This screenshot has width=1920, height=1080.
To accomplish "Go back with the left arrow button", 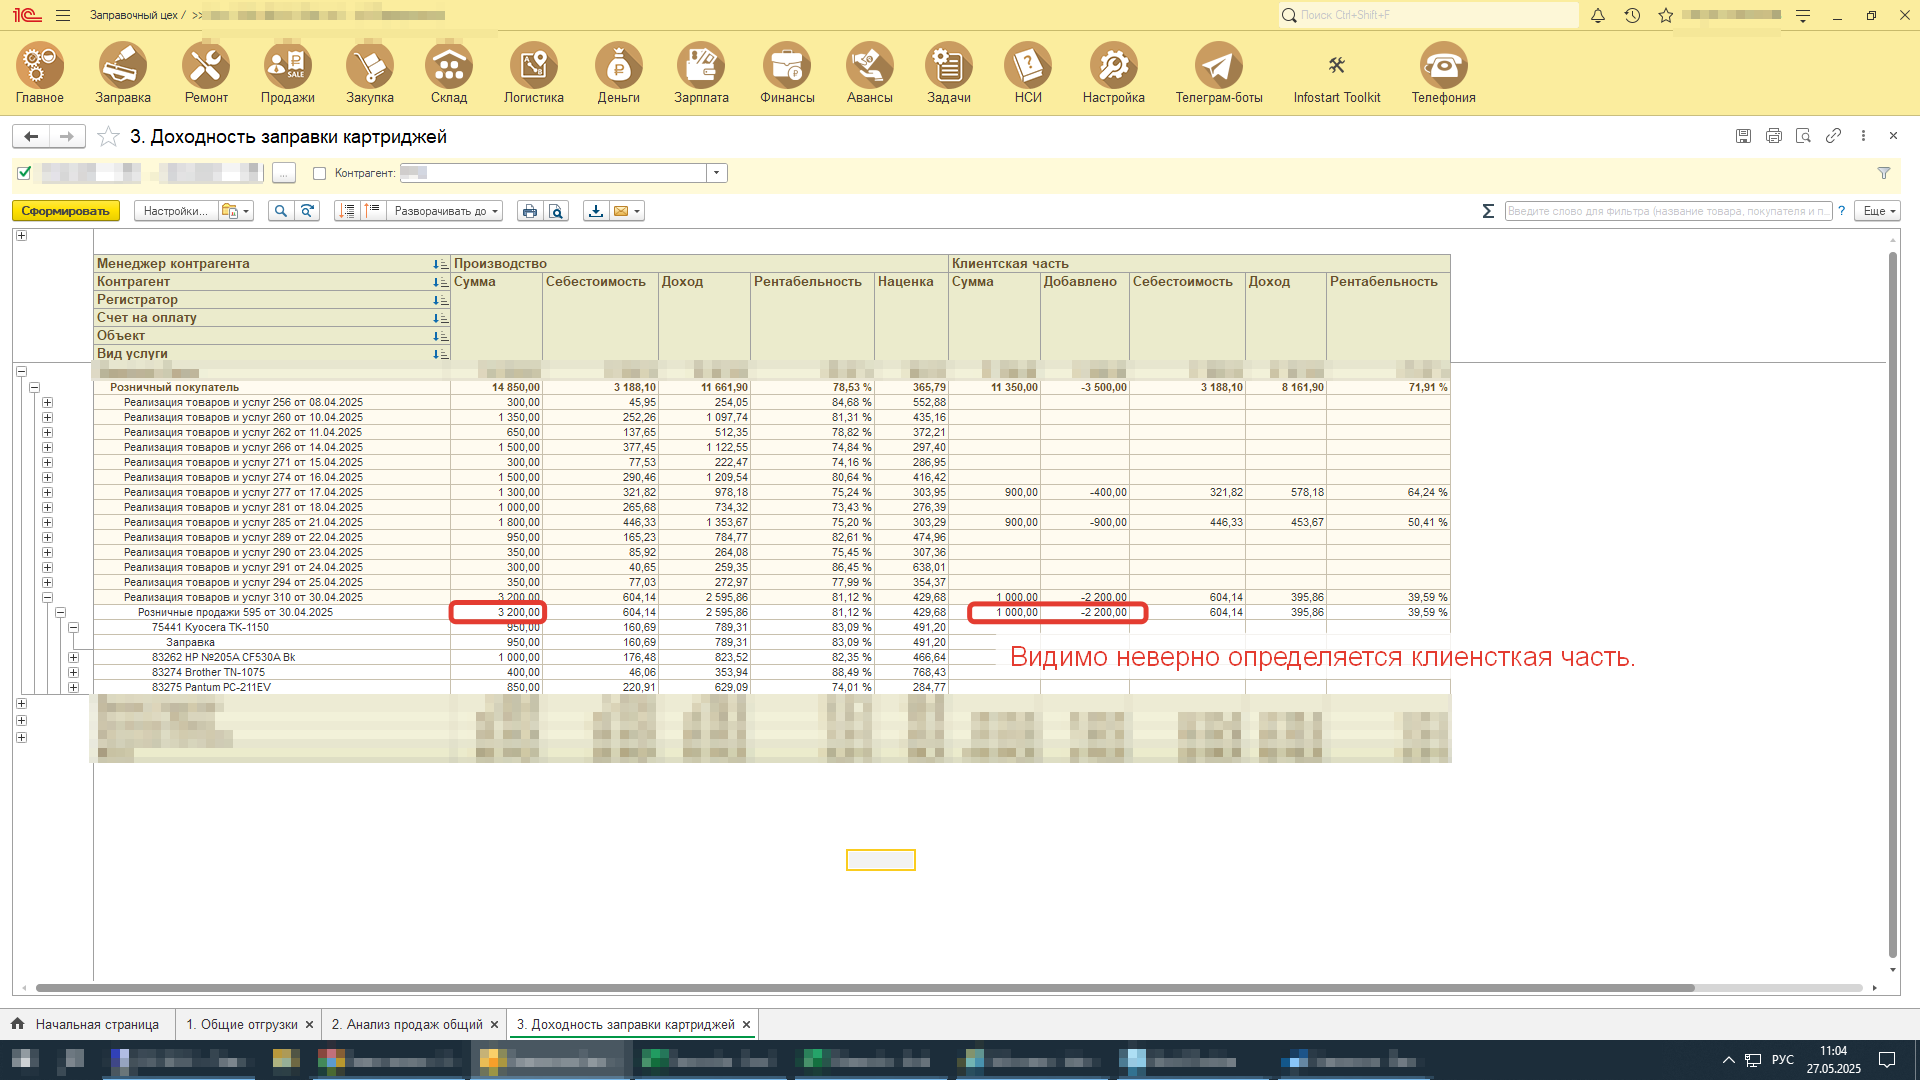I will point(31,136).
